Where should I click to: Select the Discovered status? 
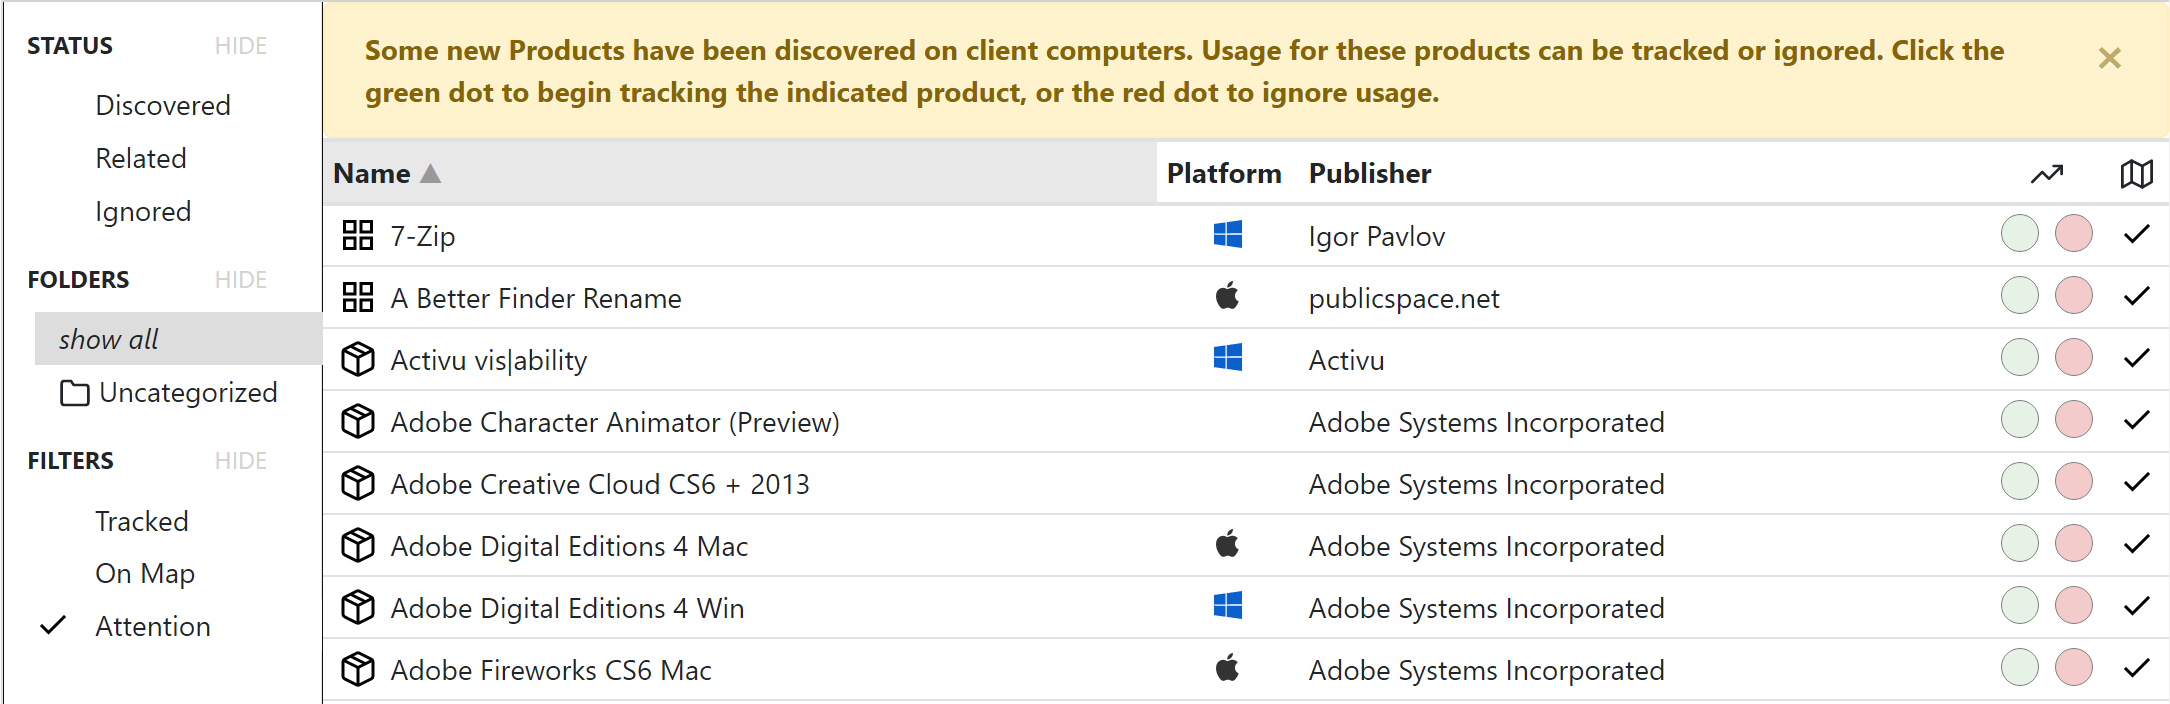163,105
